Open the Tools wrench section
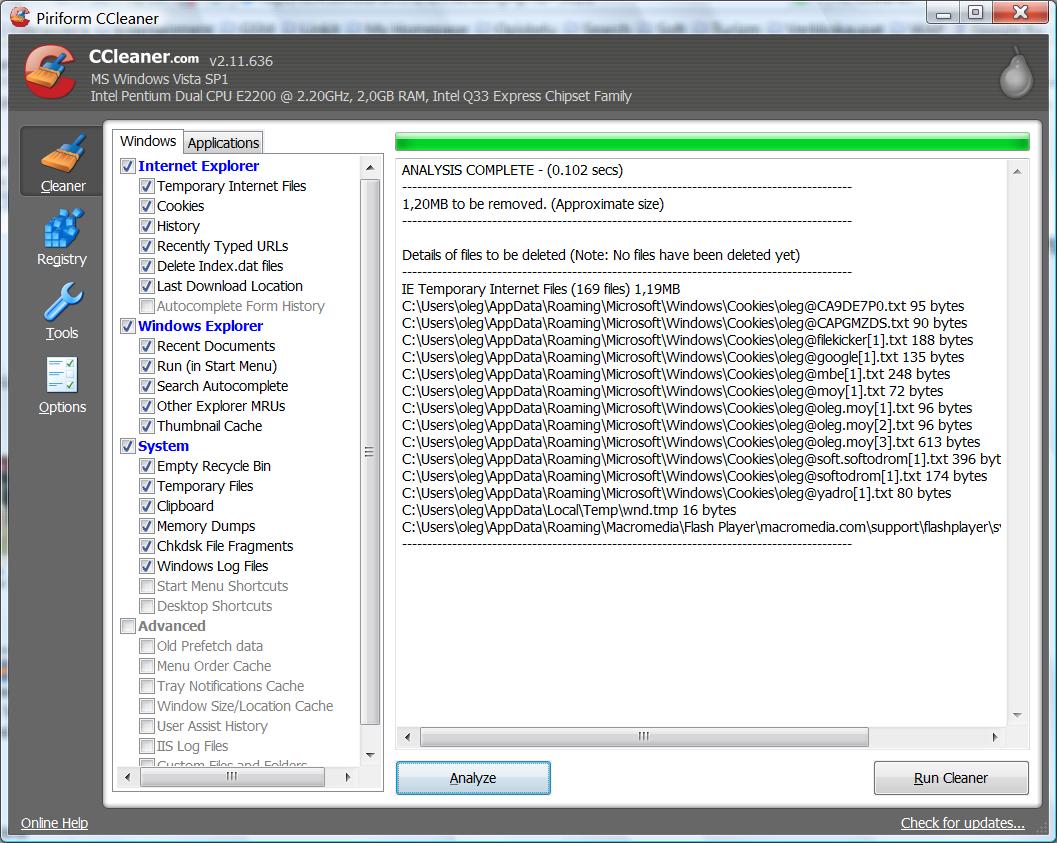 point(62,311)
